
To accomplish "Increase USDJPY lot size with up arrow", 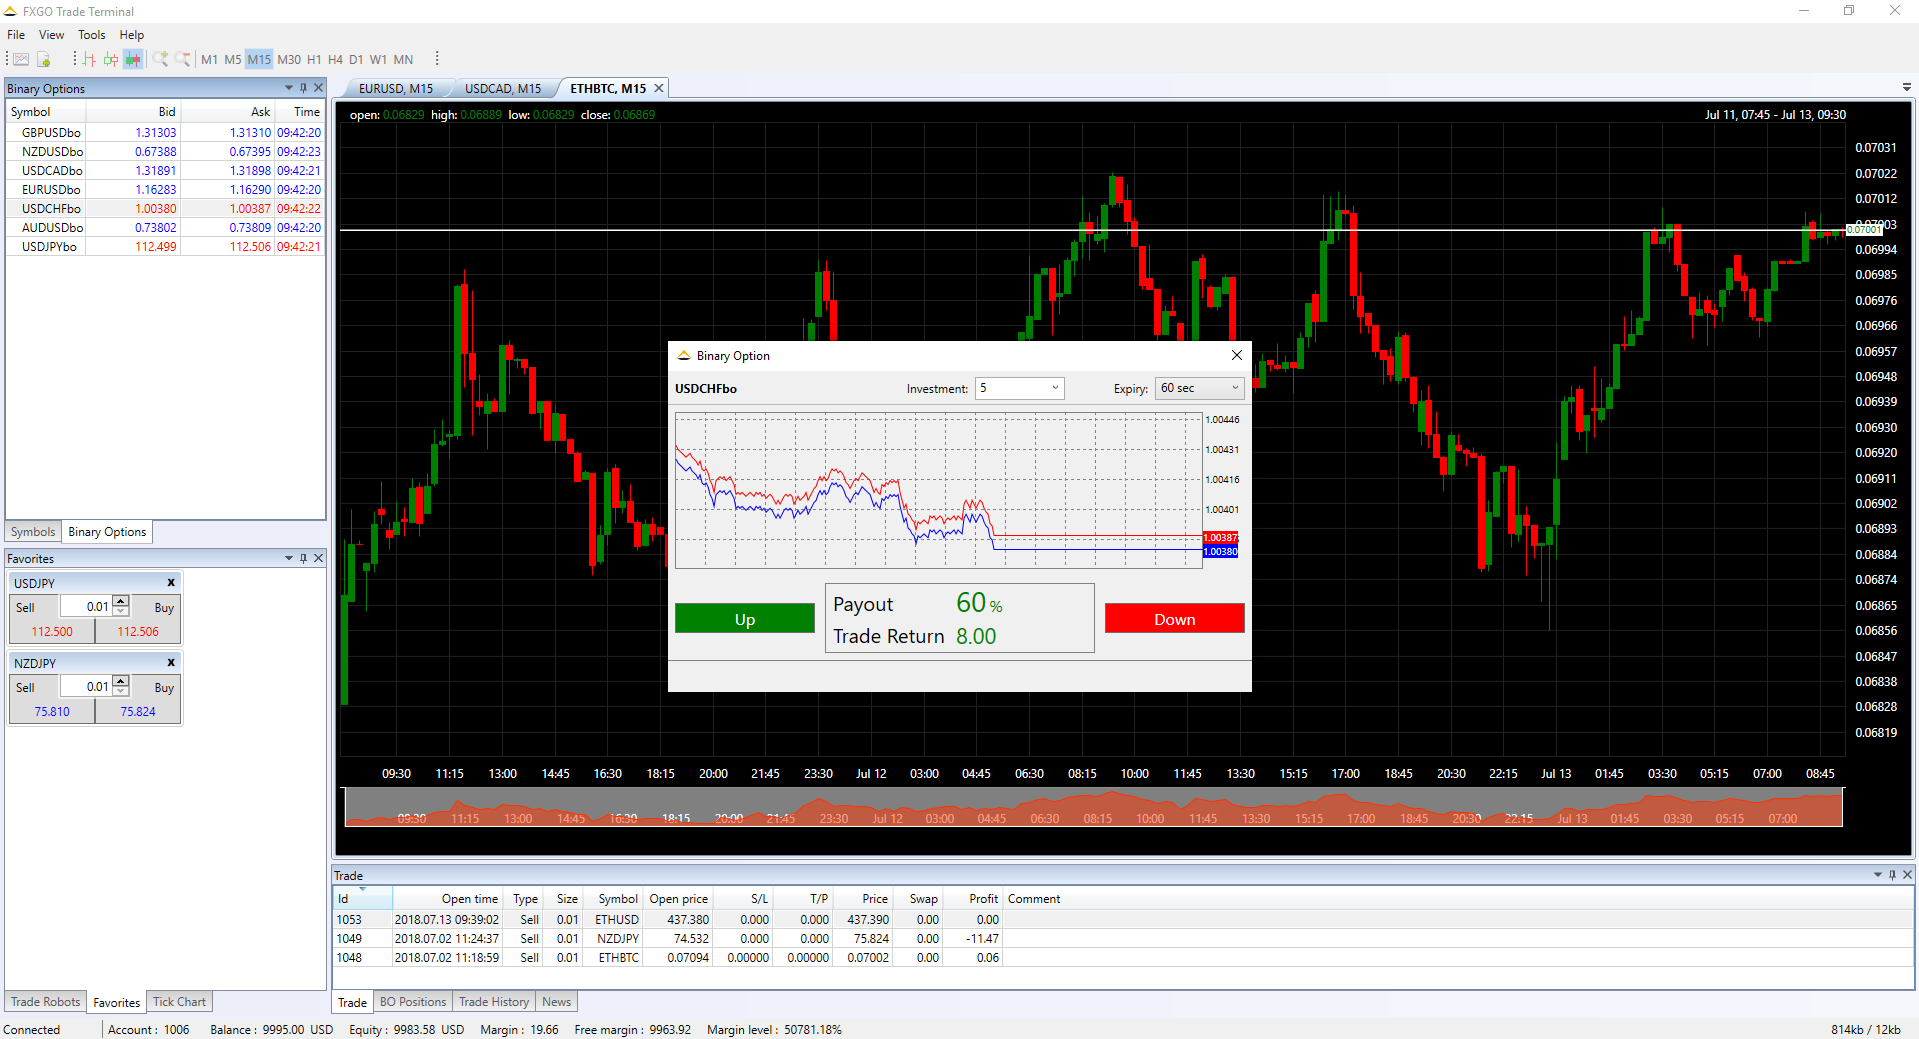I will [121, 601].
